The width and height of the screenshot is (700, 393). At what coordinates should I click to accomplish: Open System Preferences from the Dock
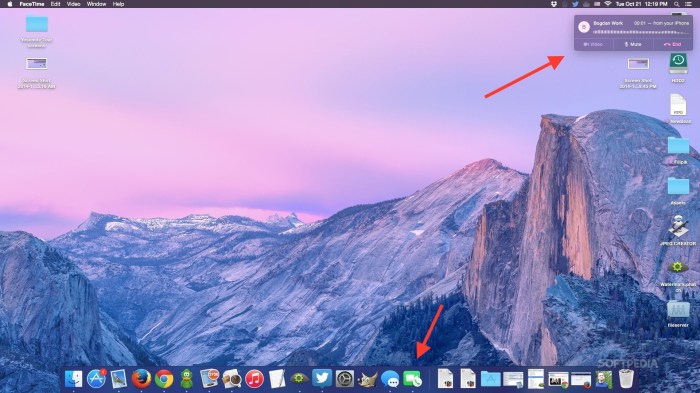(x=345, y=379)
